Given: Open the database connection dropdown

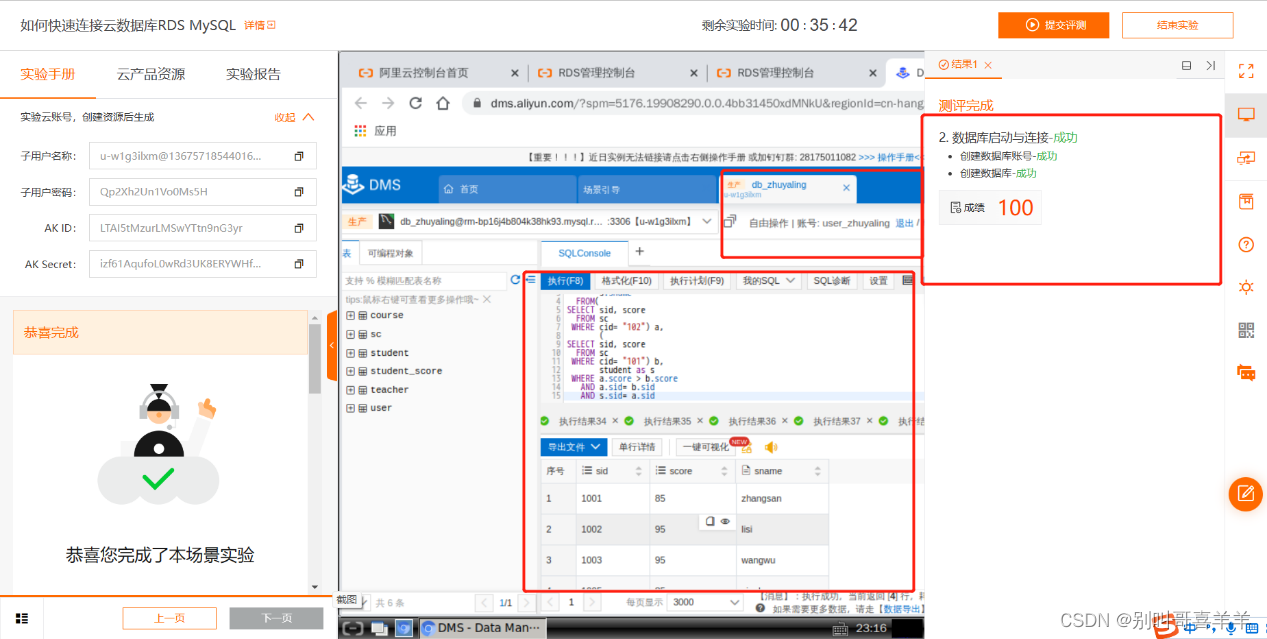Looking at the screenshot, I should [x=708, y=221].
